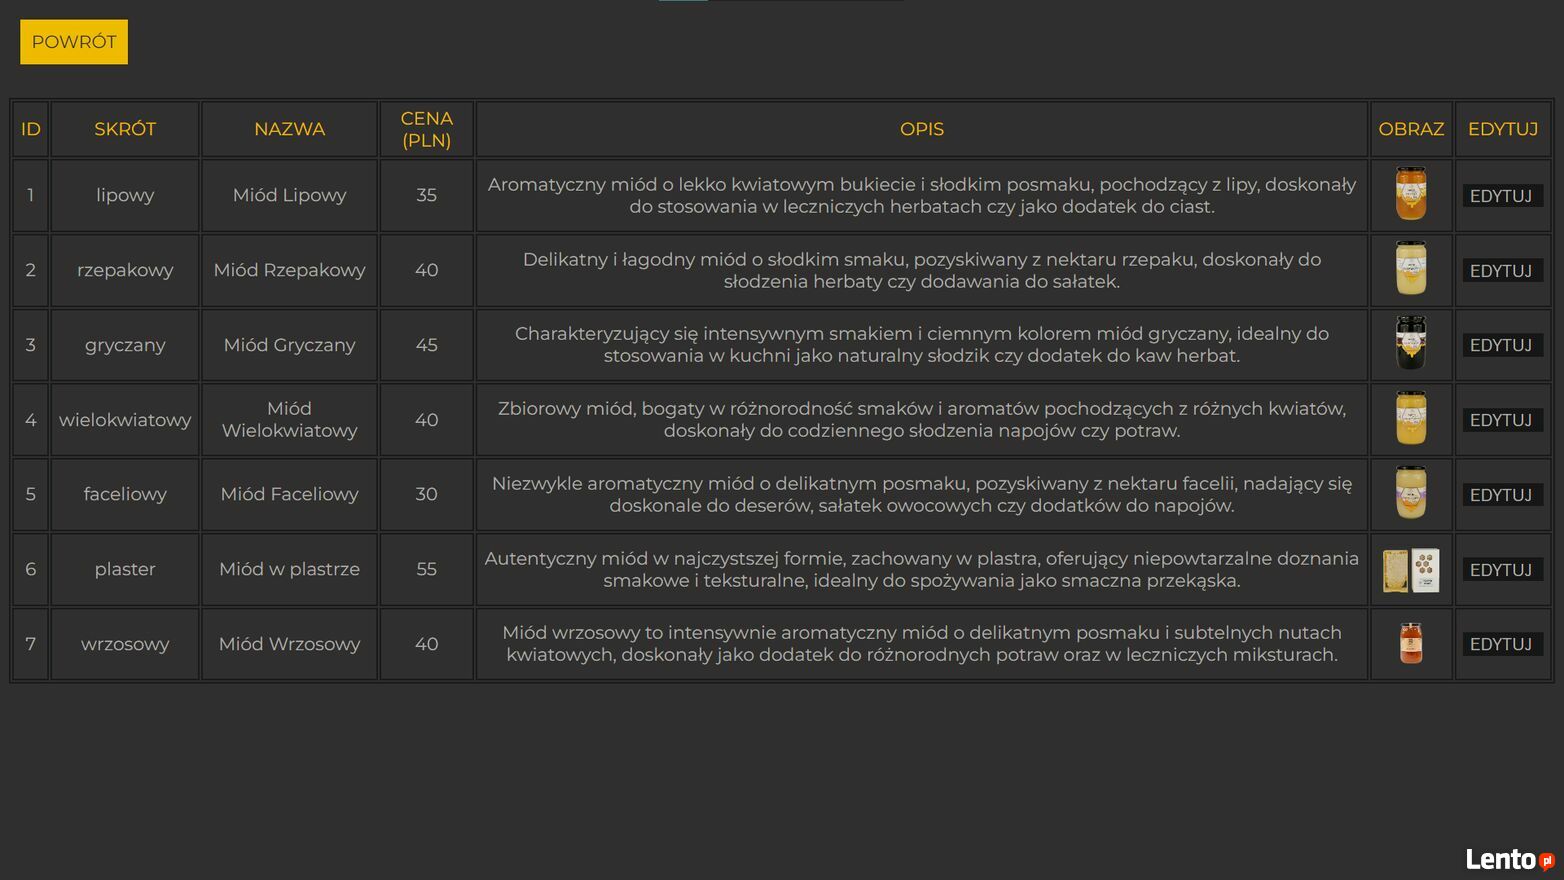This screenshot has height=880, width=1564.
Task: Edit the gryczany honey entry
Action: [x=1502, y=345]
